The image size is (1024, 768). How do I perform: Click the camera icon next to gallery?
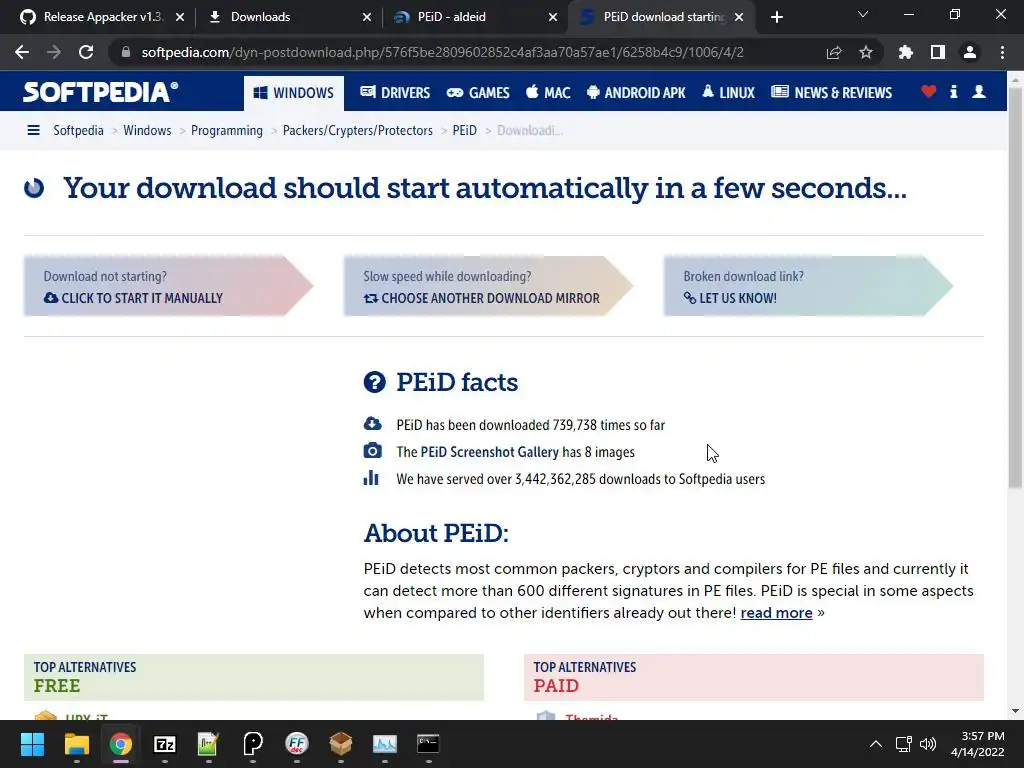[x=372, y=451]
